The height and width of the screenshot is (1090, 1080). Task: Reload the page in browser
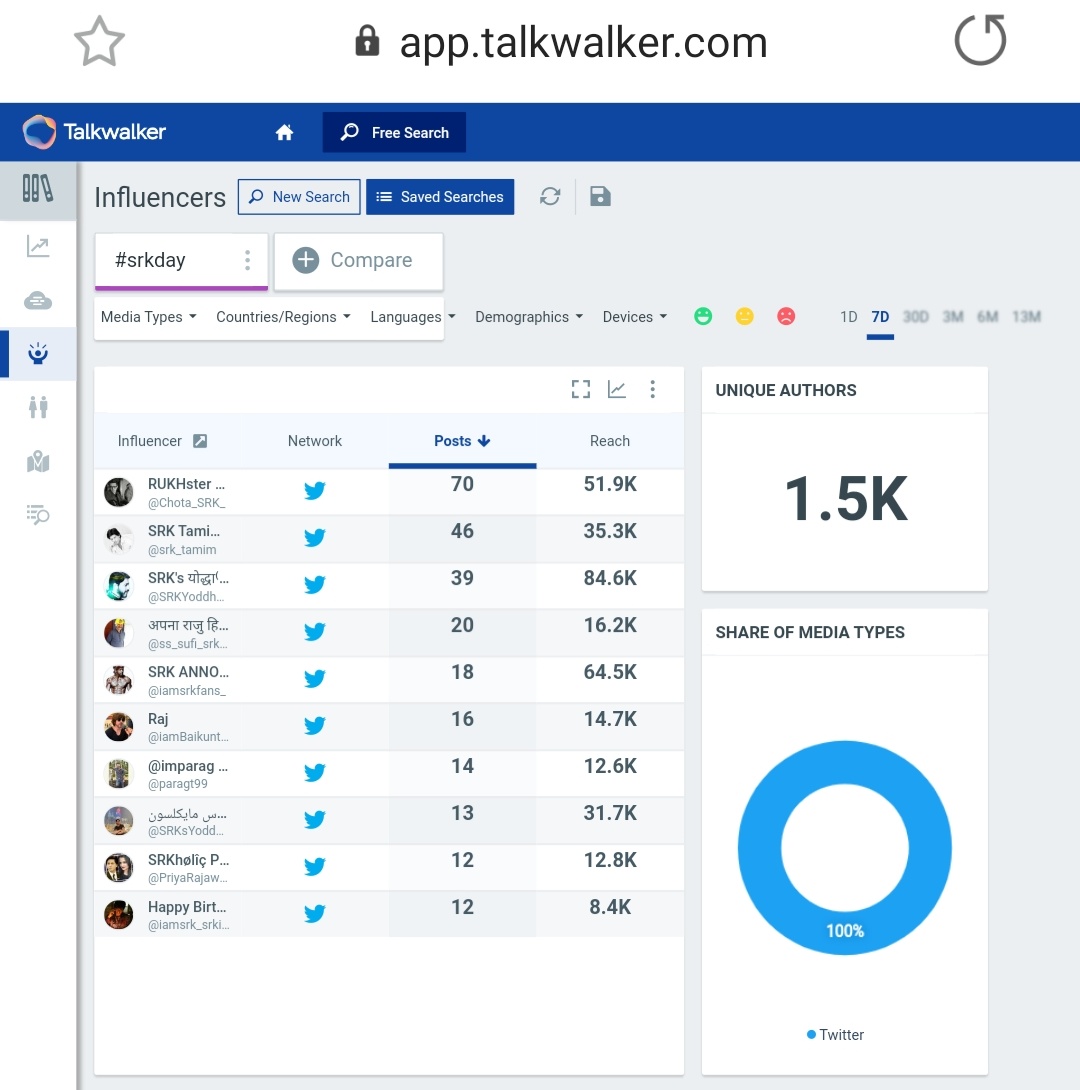pos(980,40)
